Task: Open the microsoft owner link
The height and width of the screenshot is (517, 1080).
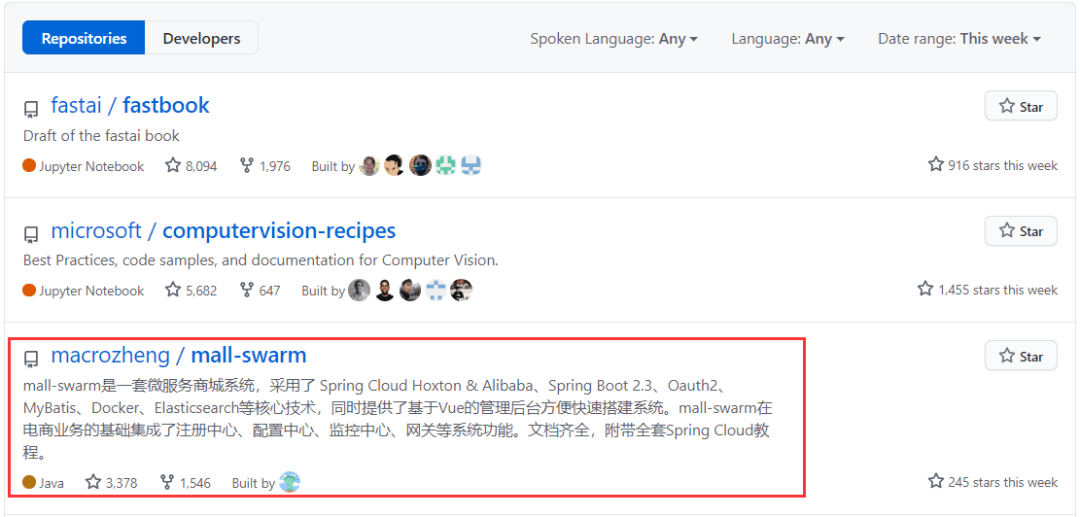Action: tap(96, 231)
